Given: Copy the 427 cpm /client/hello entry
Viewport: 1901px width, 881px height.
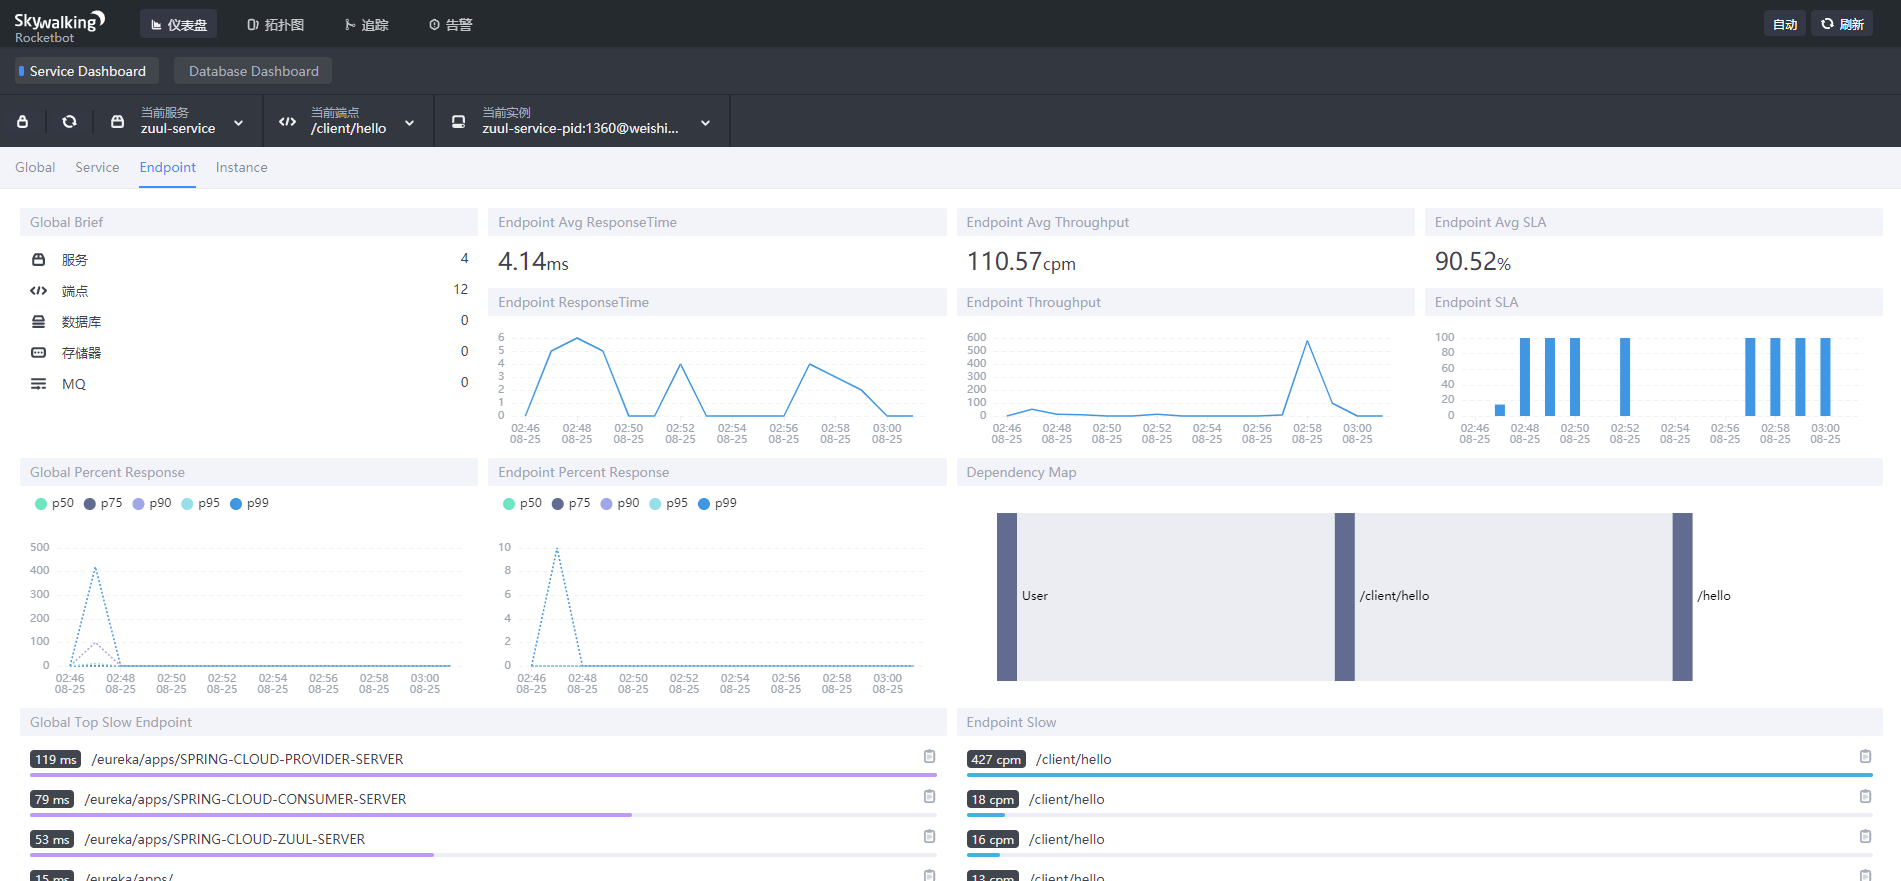Looking at the screenshot, I should click(1865, 757).
